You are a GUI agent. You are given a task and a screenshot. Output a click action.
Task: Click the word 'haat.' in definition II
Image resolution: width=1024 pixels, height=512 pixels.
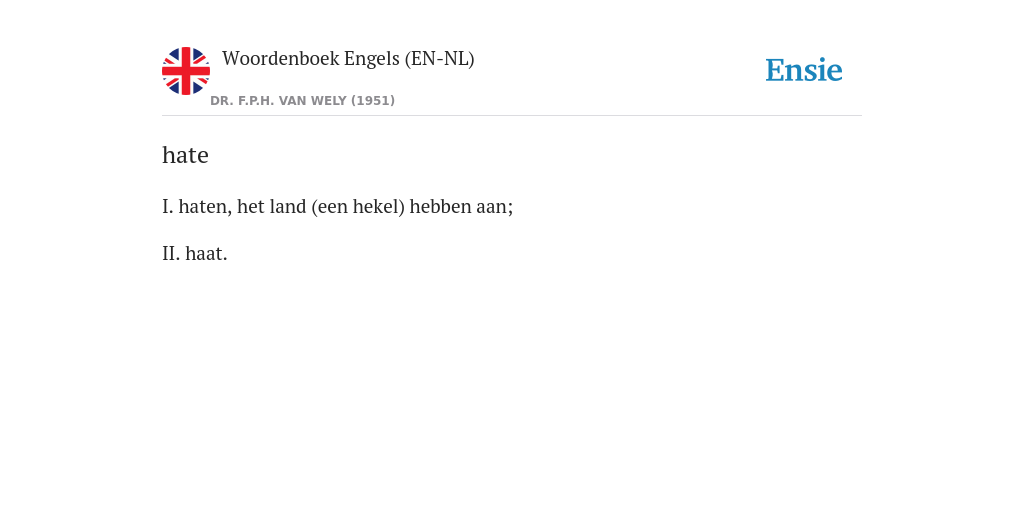pyautogui.click(x=206, y=253)
